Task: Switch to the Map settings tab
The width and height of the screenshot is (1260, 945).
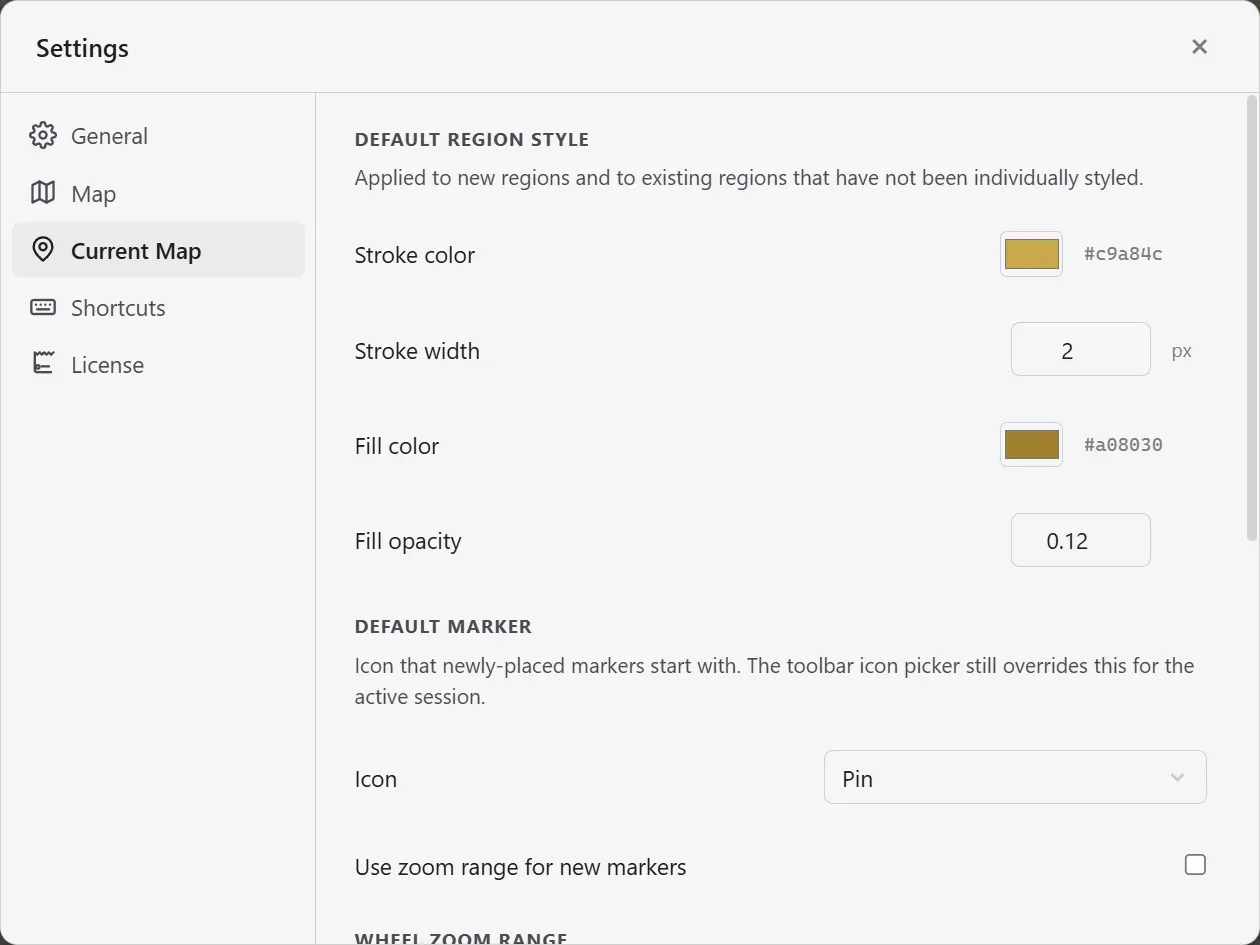Action: 158,193
